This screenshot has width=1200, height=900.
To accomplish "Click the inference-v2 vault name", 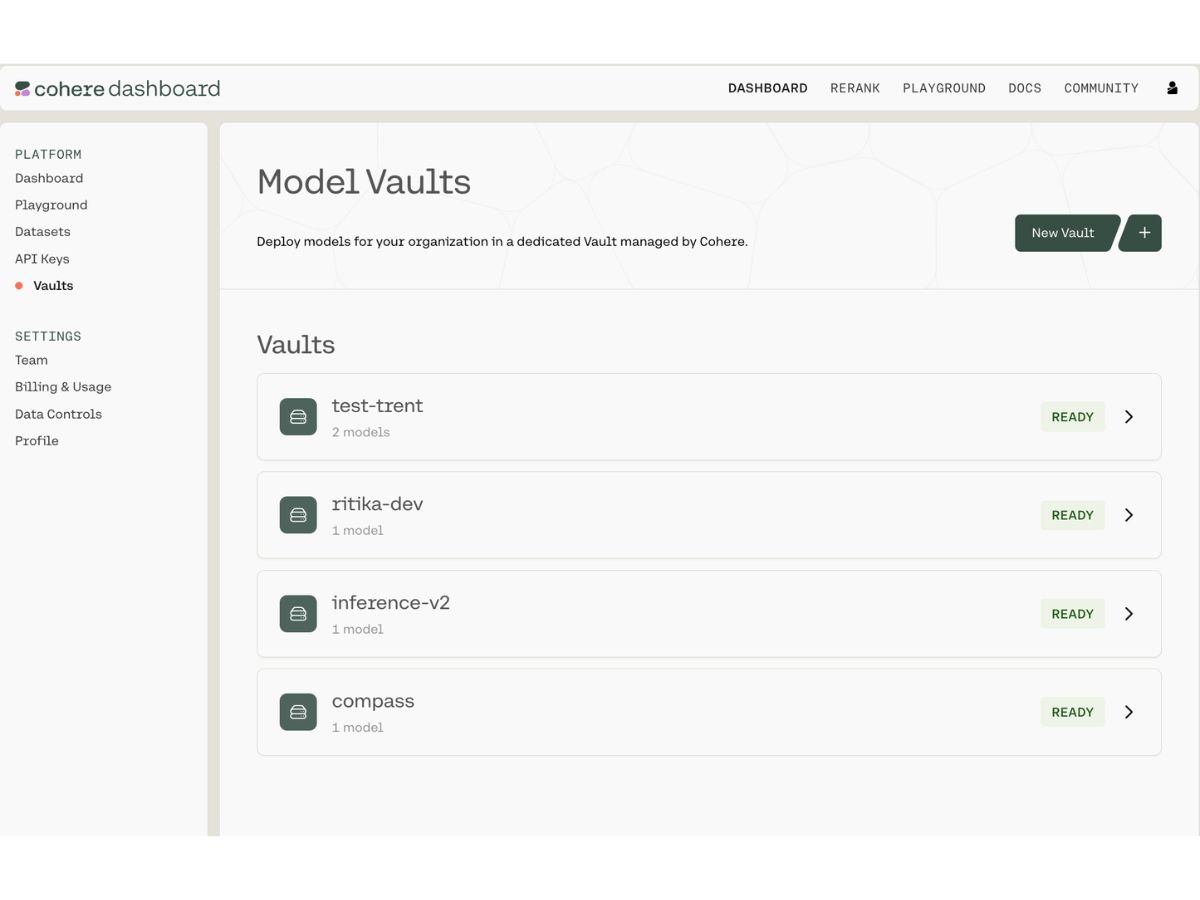I will 391,603.
